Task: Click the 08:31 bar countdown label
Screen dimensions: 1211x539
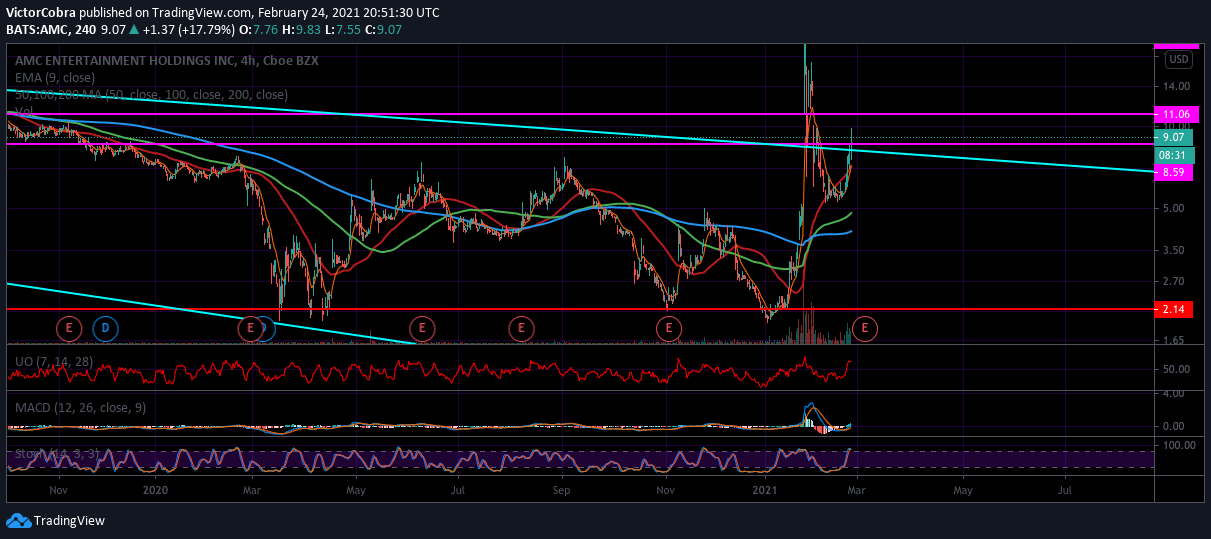Action: 1176,155
